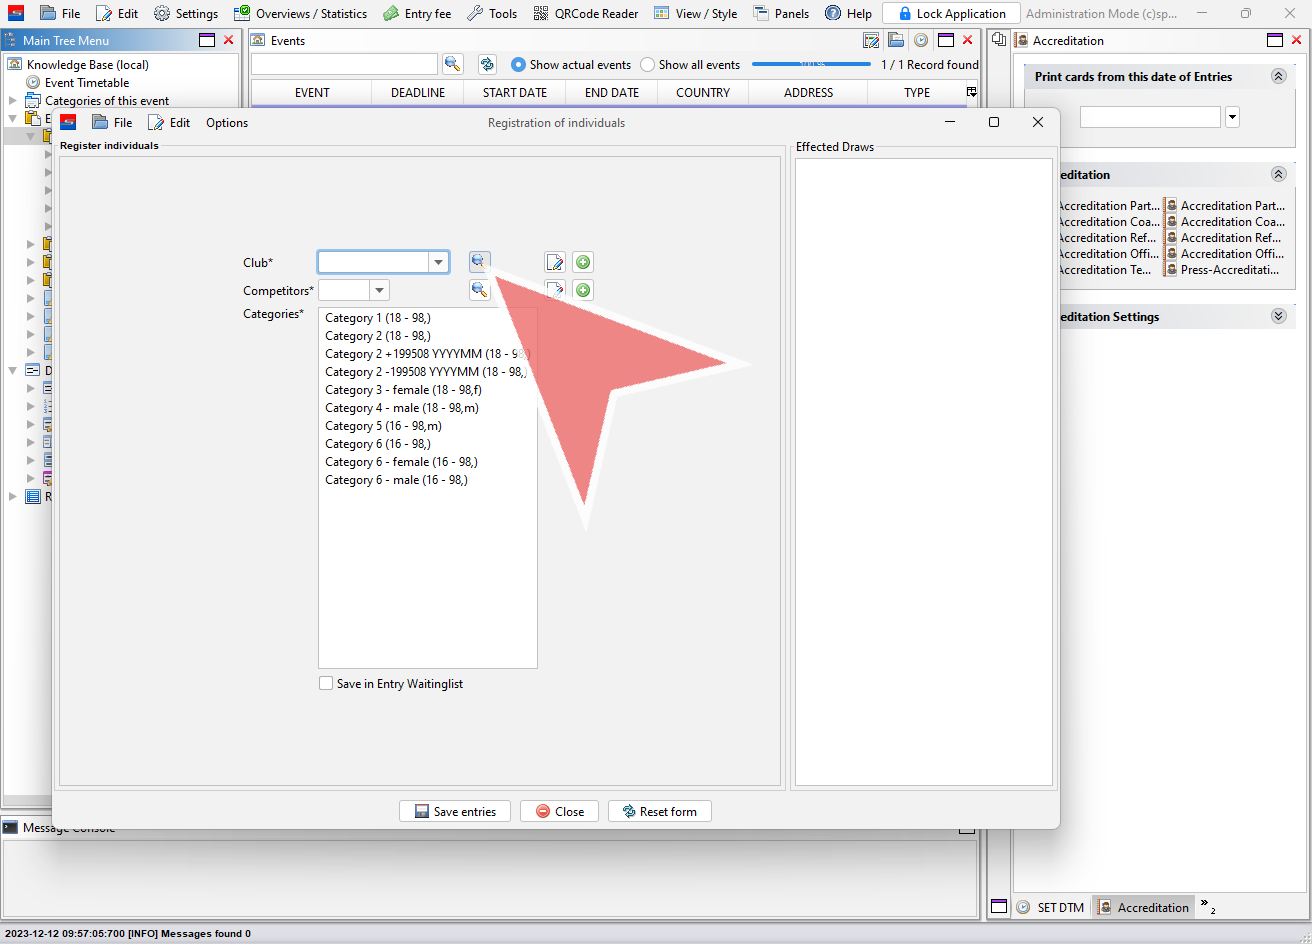
Task: Select Show all events radio button
Action: [x=648, y=65]
